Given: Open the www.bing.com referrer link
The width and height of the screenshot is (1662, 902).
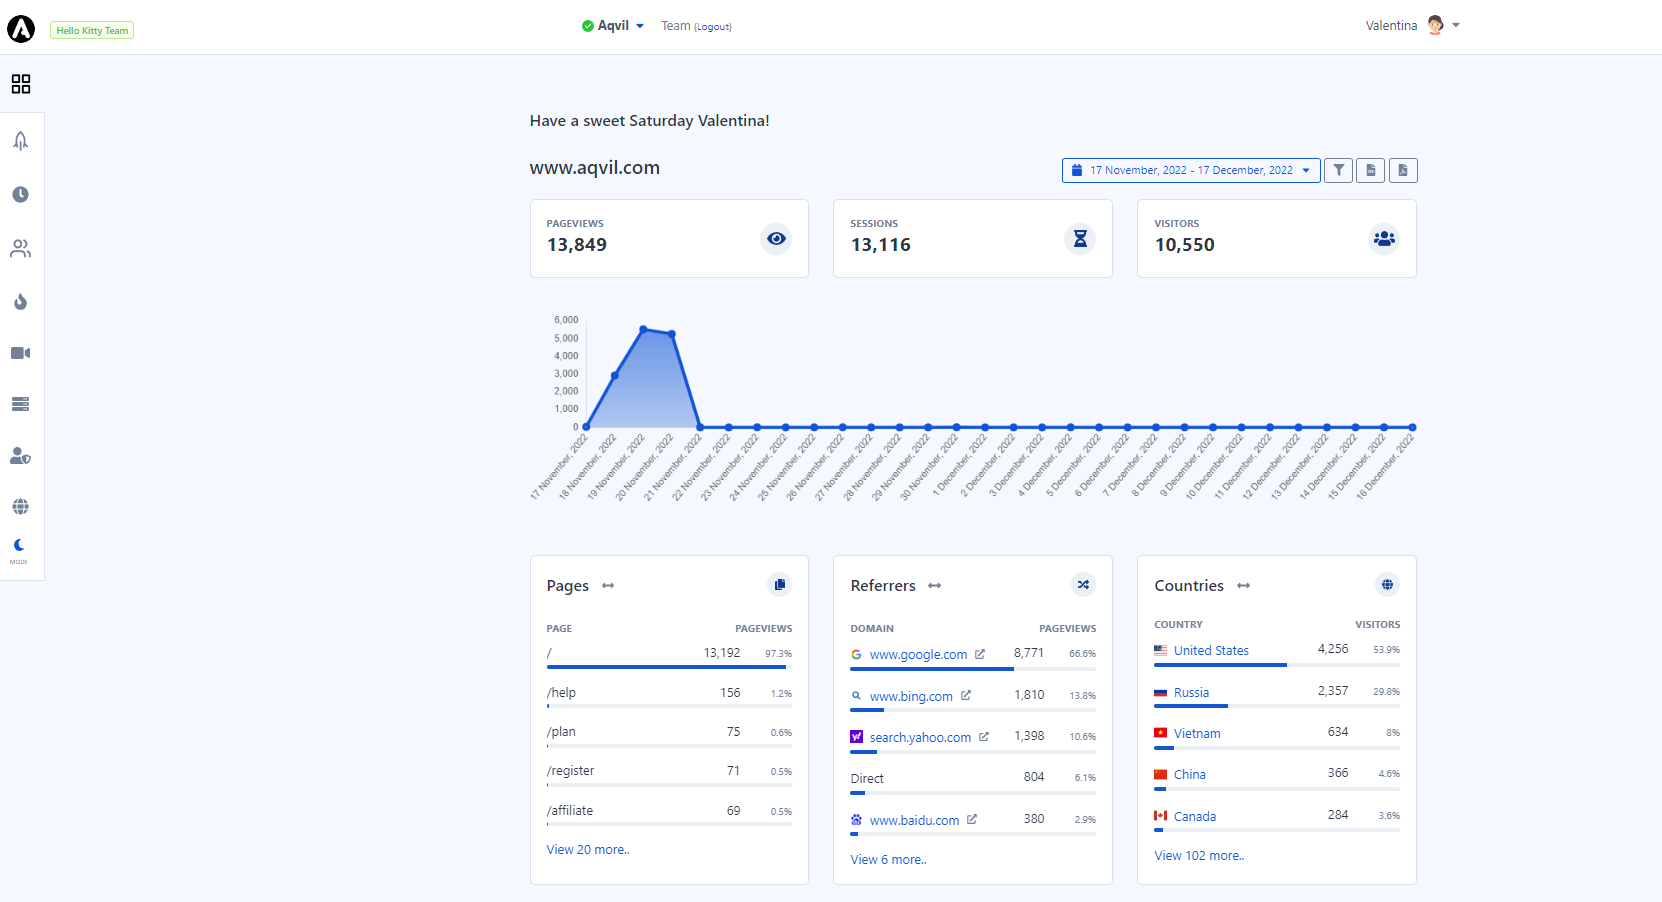Looking at the screenshot, I should pyautogui.click(x=911, y=697).
